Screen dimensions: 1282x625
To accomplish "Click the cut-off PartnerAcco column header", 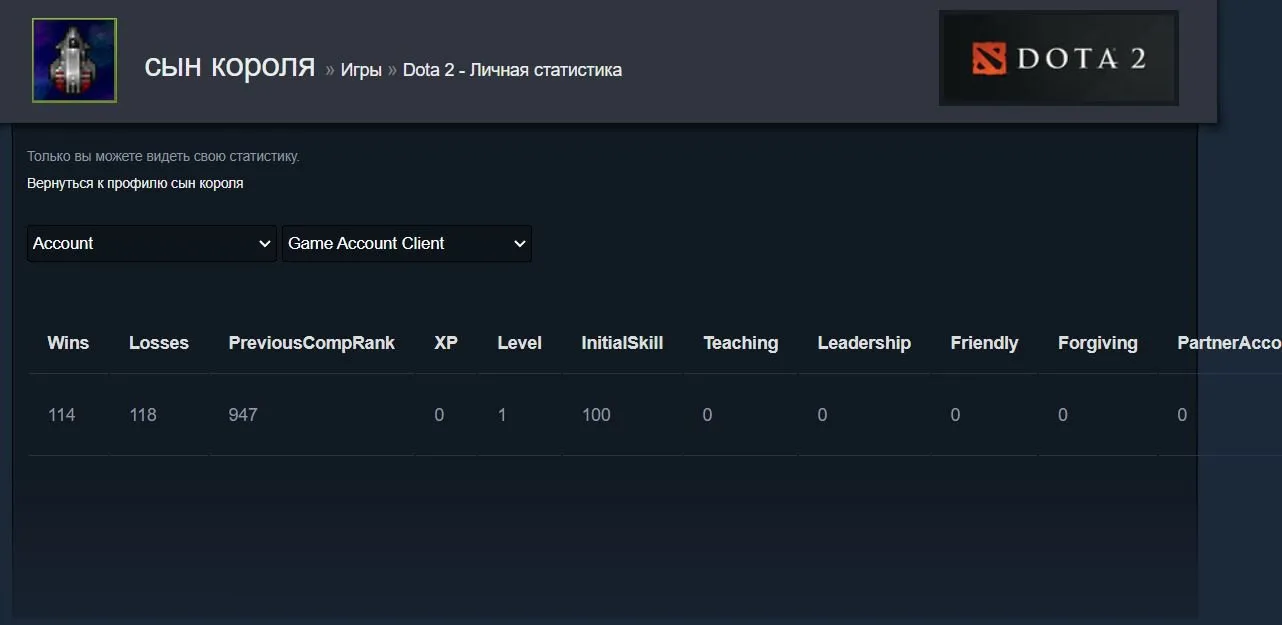I will tap(1229, 343).
